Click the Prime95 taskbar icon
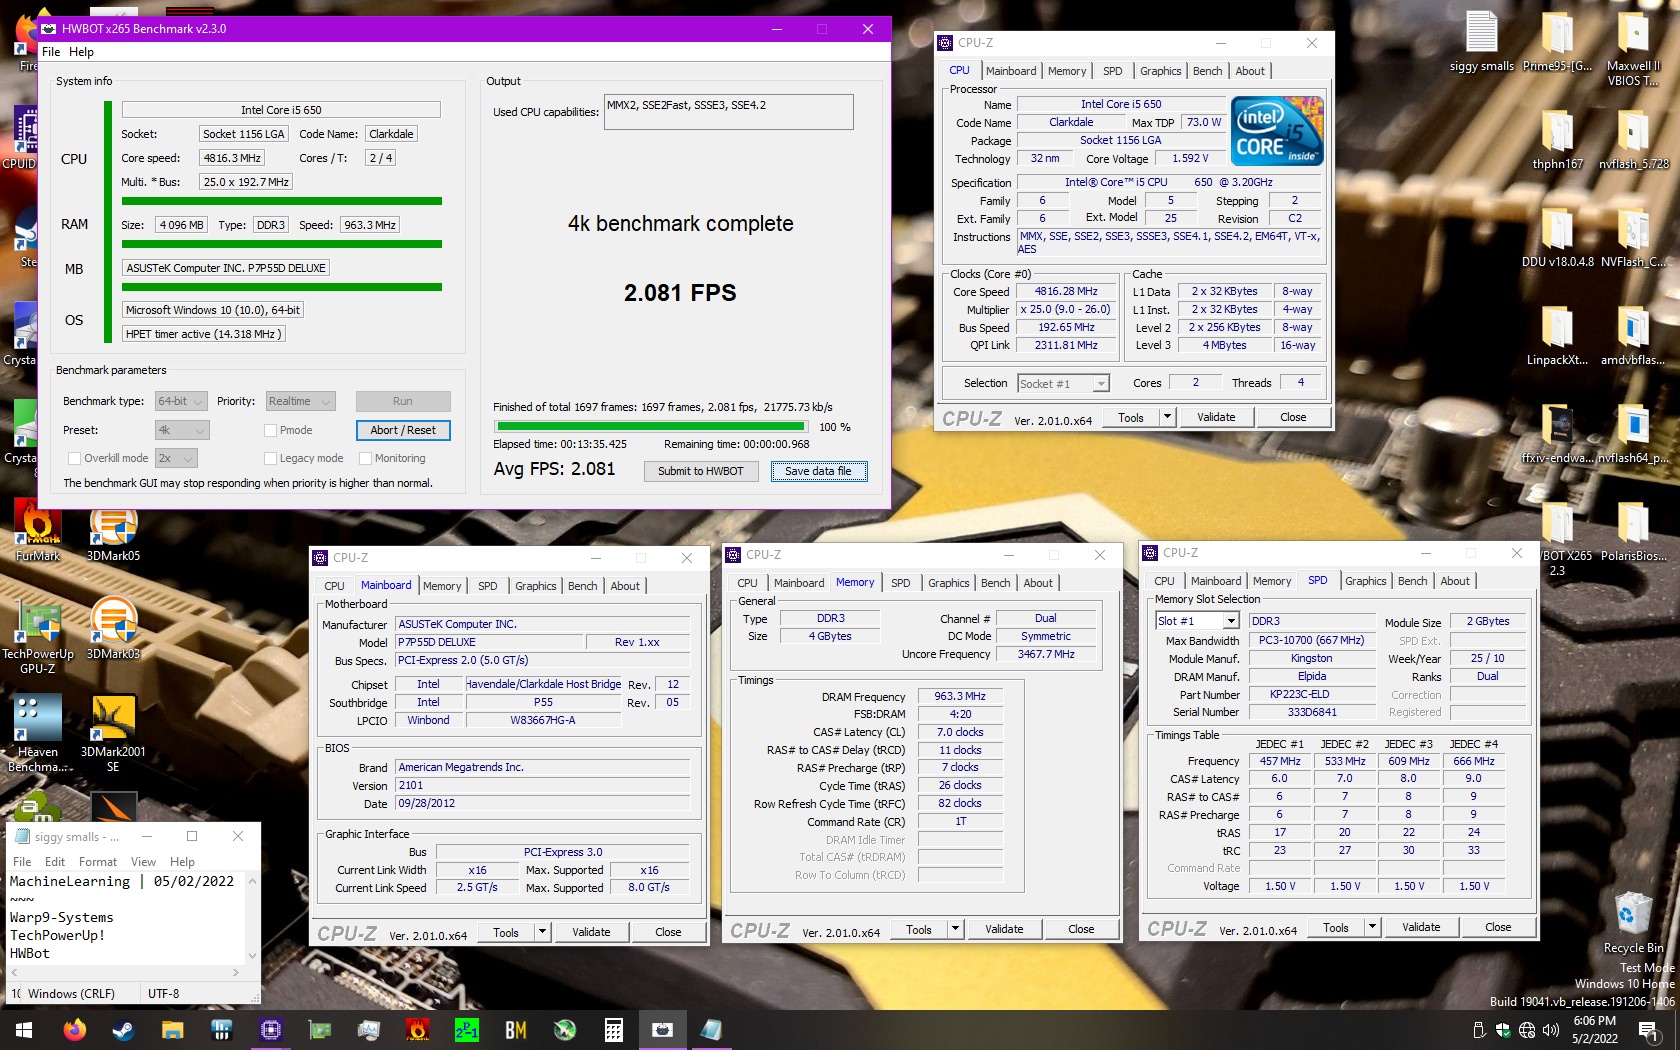Screen dimensions: 1680x1050 pos(466,1030)
